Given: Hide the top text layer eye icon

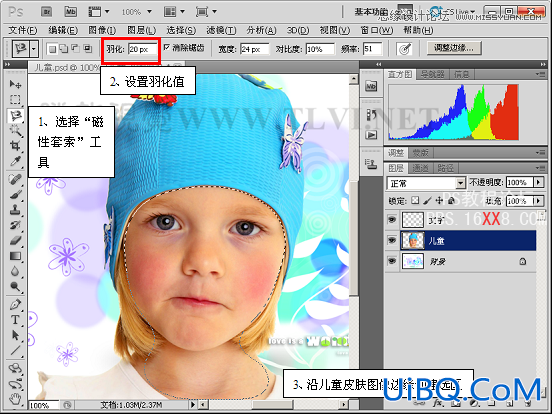Looking at the screenshot, I should tap(391, 220).
